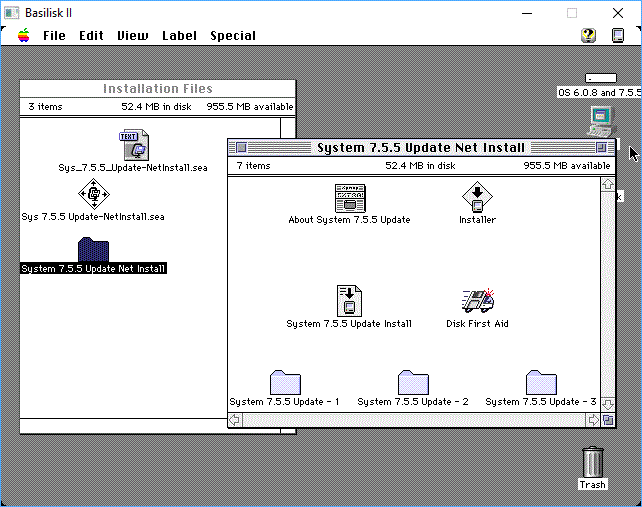642x507 pixels.
Task: Click the 'OS 6.0.8 and 7.5.5' disk label
Action: (x=599, y=93)
